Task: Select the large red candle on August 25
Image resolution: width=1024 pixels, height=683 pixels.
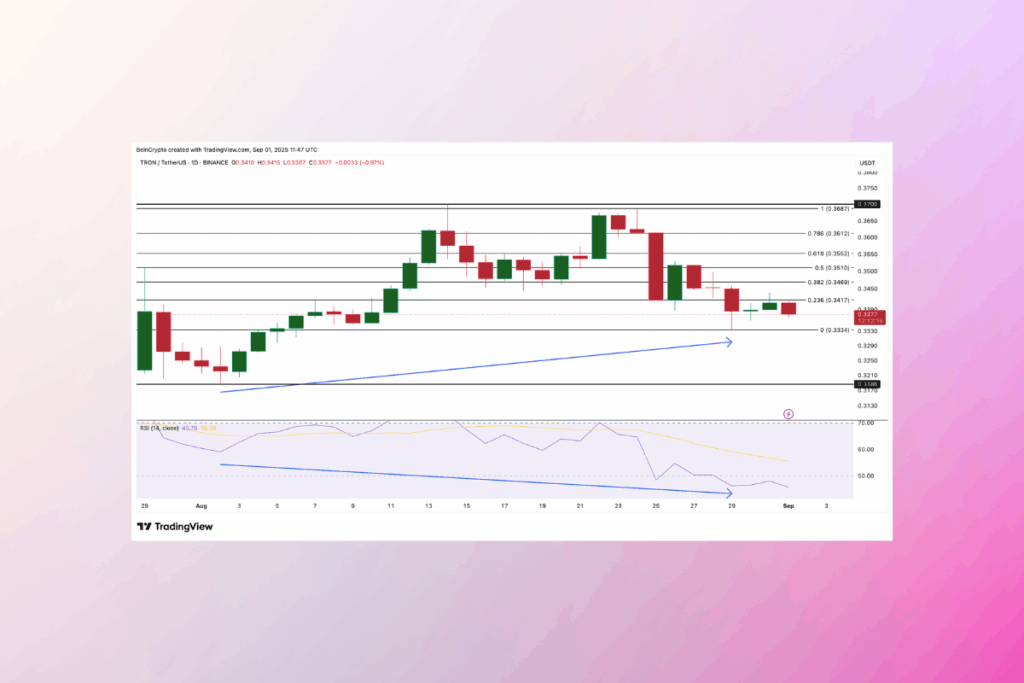Action: pyautogui.click(x=656, y=266)
